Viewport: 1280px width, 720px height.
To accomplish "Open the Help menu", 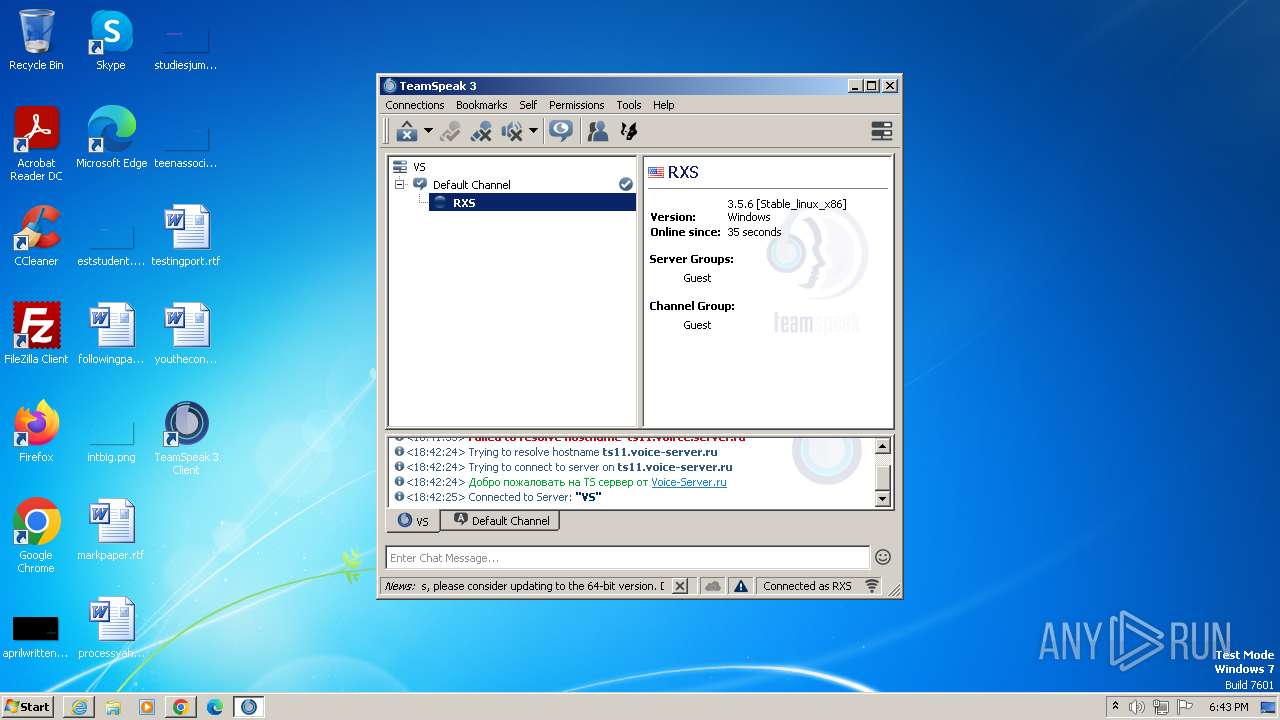I will pyautogui.click(x=664, y=105).
